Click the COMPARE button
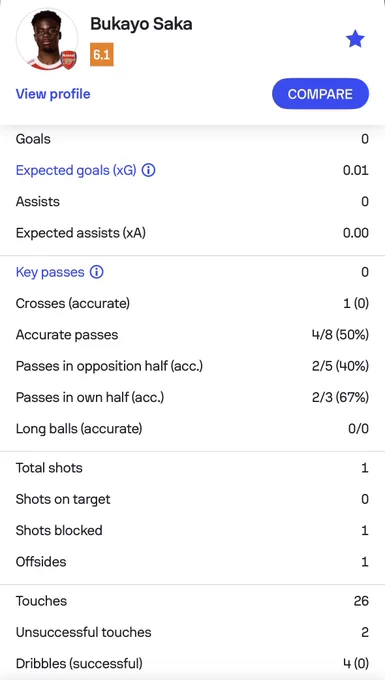 pos(320,94)
